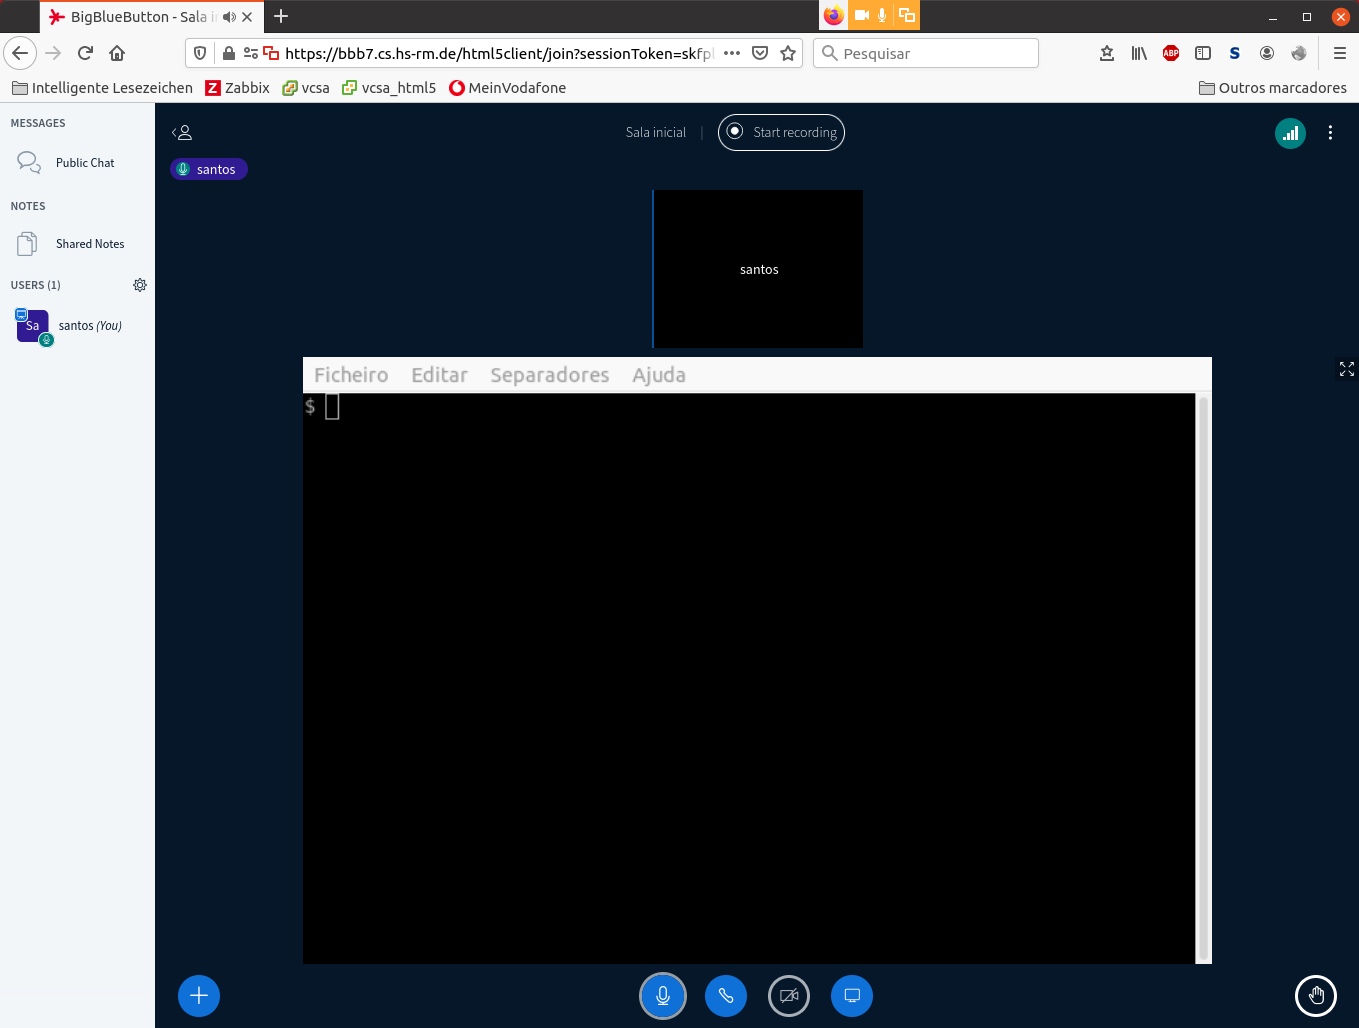This screenshot has width=1359, height=1028.
Task: Open the Zabbix bookmark
Action: [x=238, y=87]
